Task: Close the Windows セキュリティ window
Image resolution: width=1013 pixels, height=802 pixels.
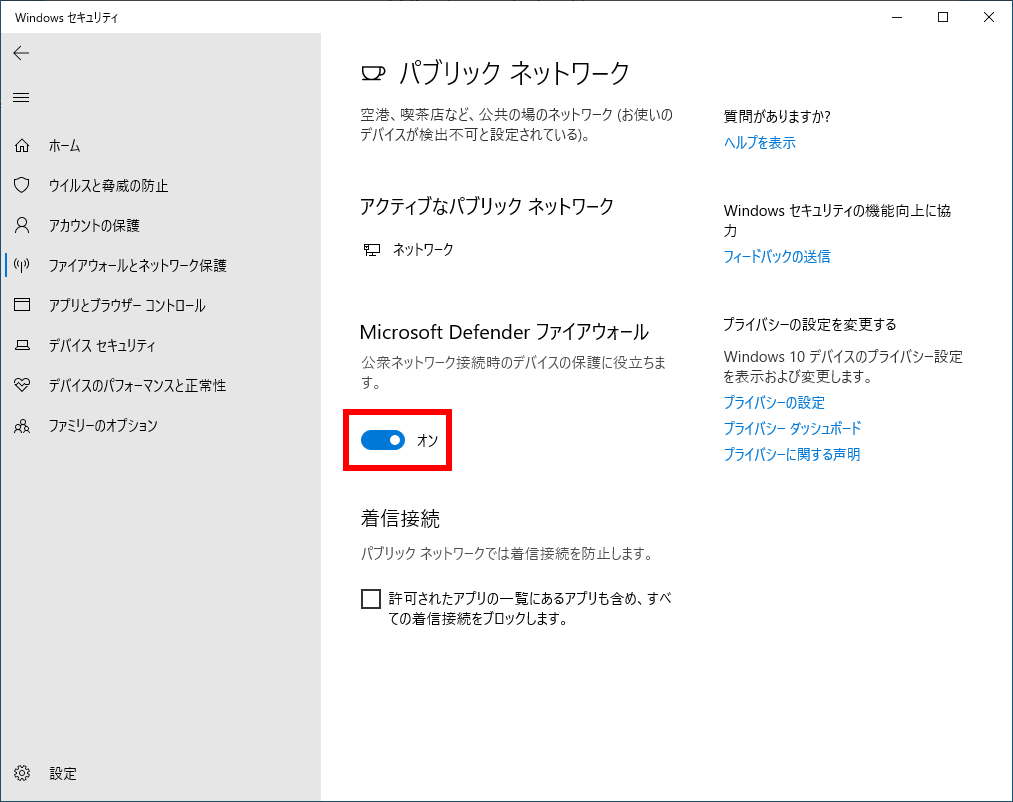Action: coord(988,17)
